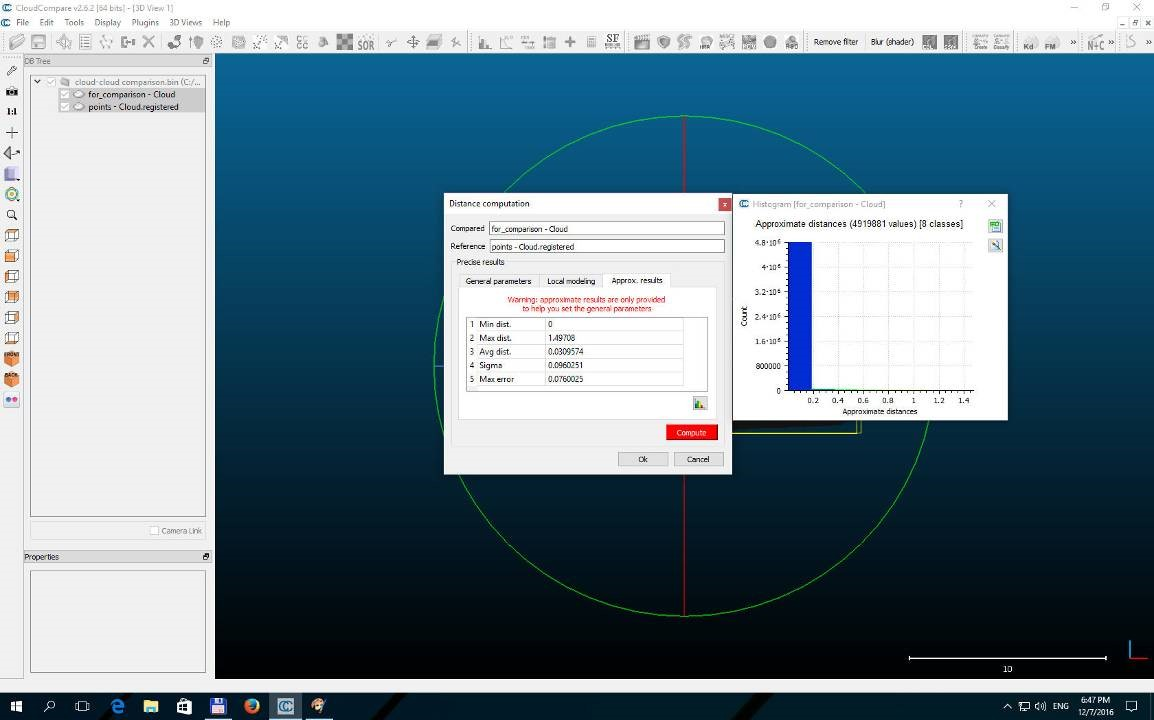This screenshot has width=1154, height=720.
Task: Click the export icon in Histogram window
Action: (995, 226)
